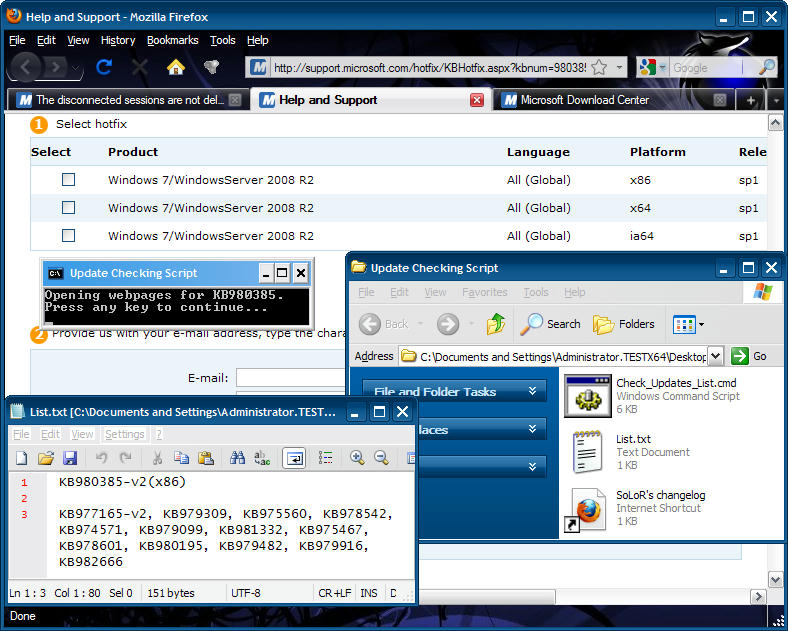Click page vertical scrollbar down arrow
The height and width of the screenshot is (631, 788).
(x=775, y=579)
